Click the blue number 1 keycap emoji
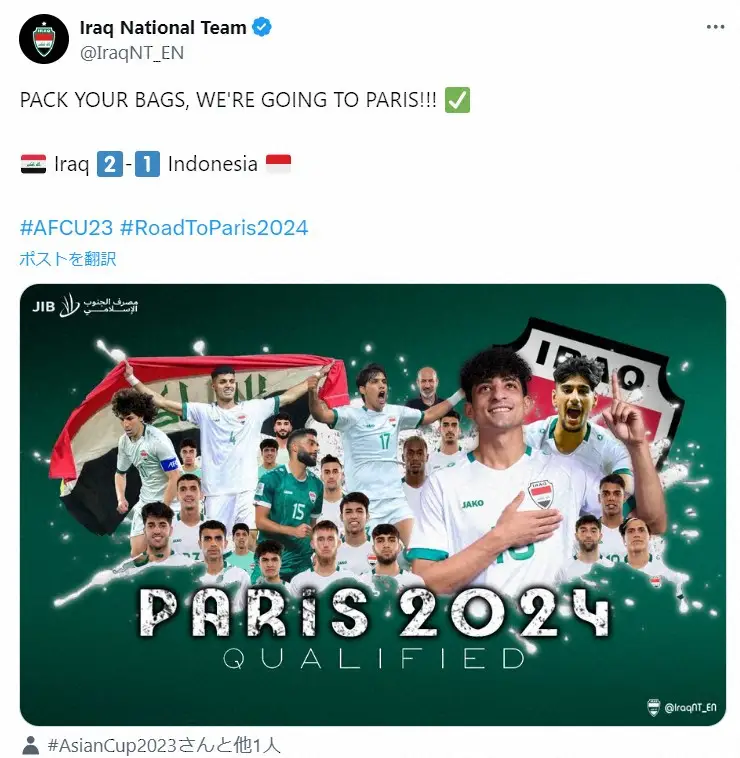 click(x=147, y=164)
